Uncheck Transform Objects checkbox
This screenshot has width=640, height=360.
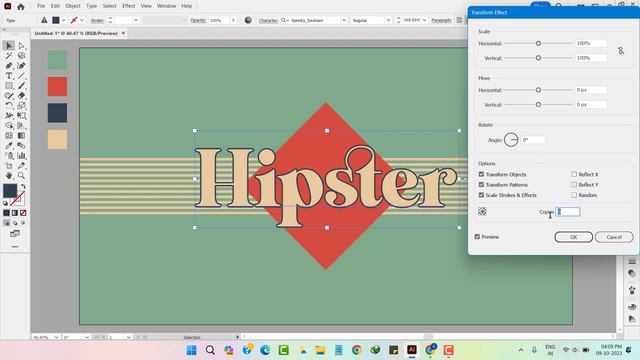tap(481, 174)
